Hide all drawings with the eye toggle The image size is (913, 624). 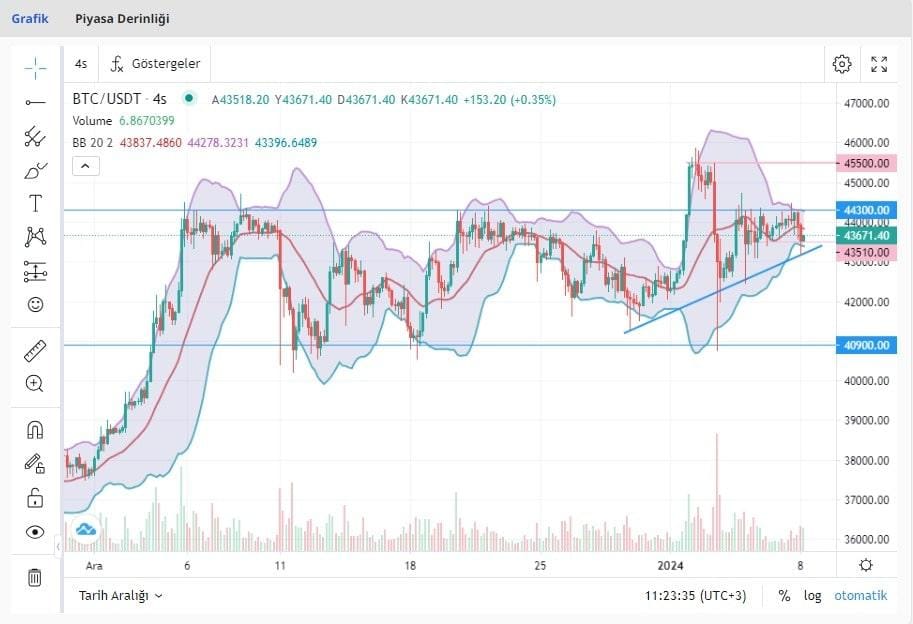tap(34, 530)
